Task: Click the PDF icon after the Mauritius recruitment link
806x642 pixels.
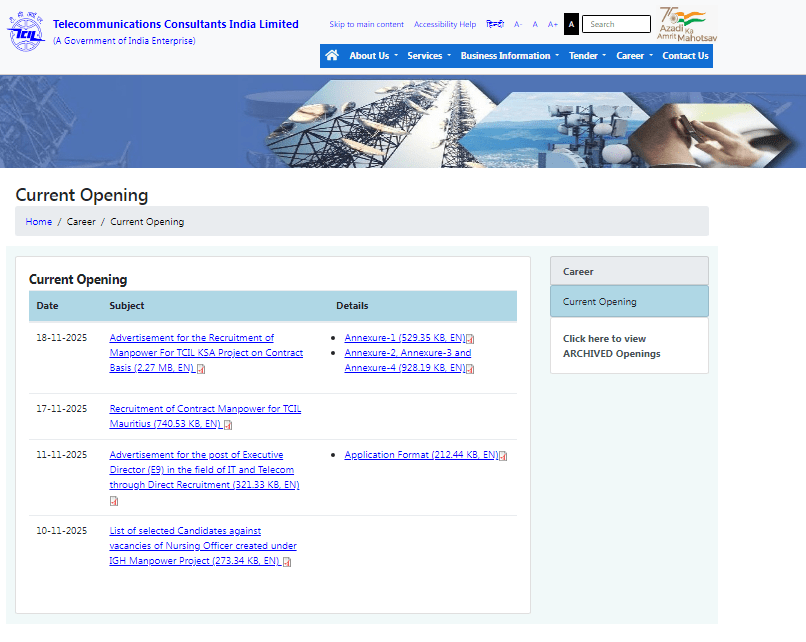Action: point(228,424)
